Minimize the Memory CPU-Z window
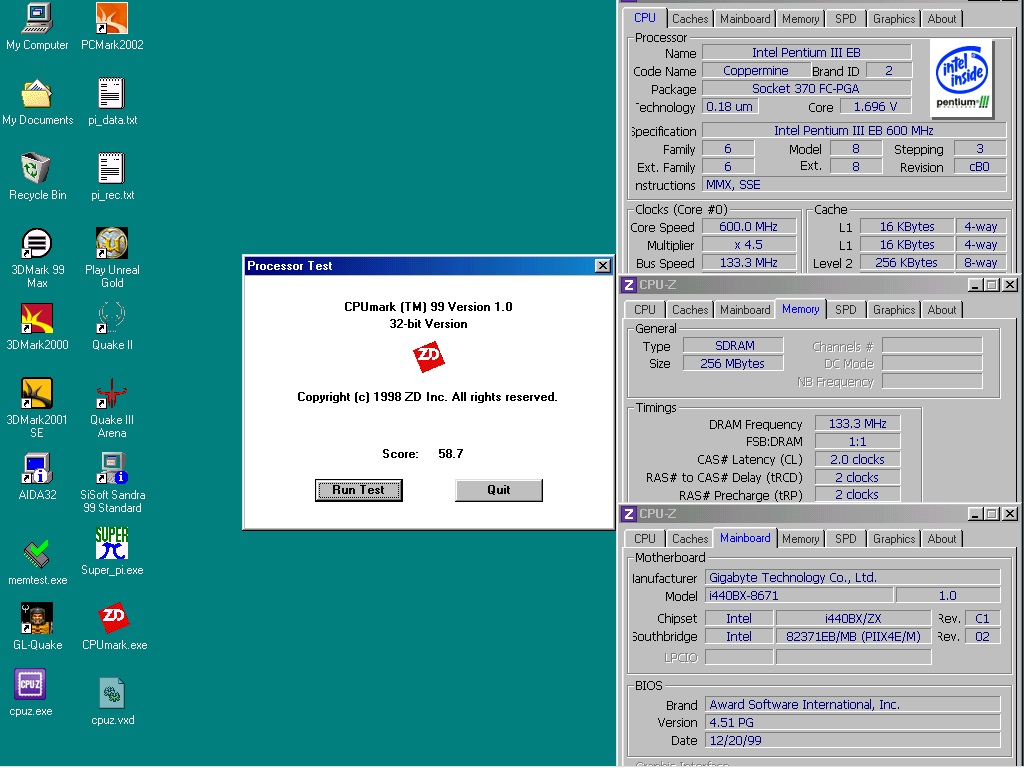 (975, 285)
